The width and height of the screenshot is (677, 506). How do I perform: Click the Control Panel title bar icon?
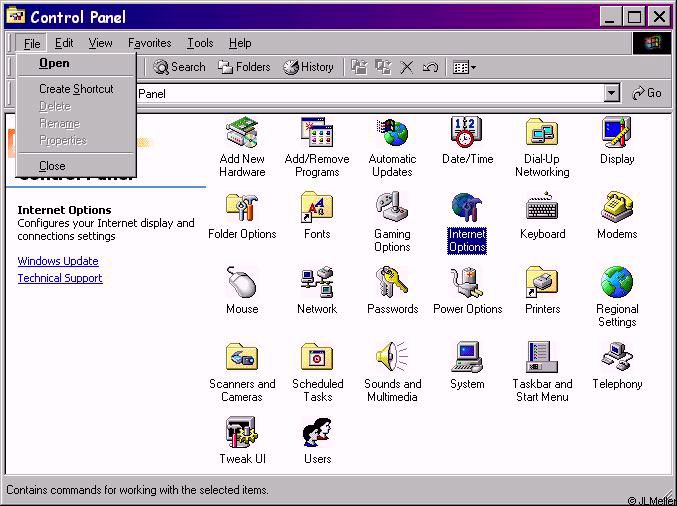click(16, 16)
